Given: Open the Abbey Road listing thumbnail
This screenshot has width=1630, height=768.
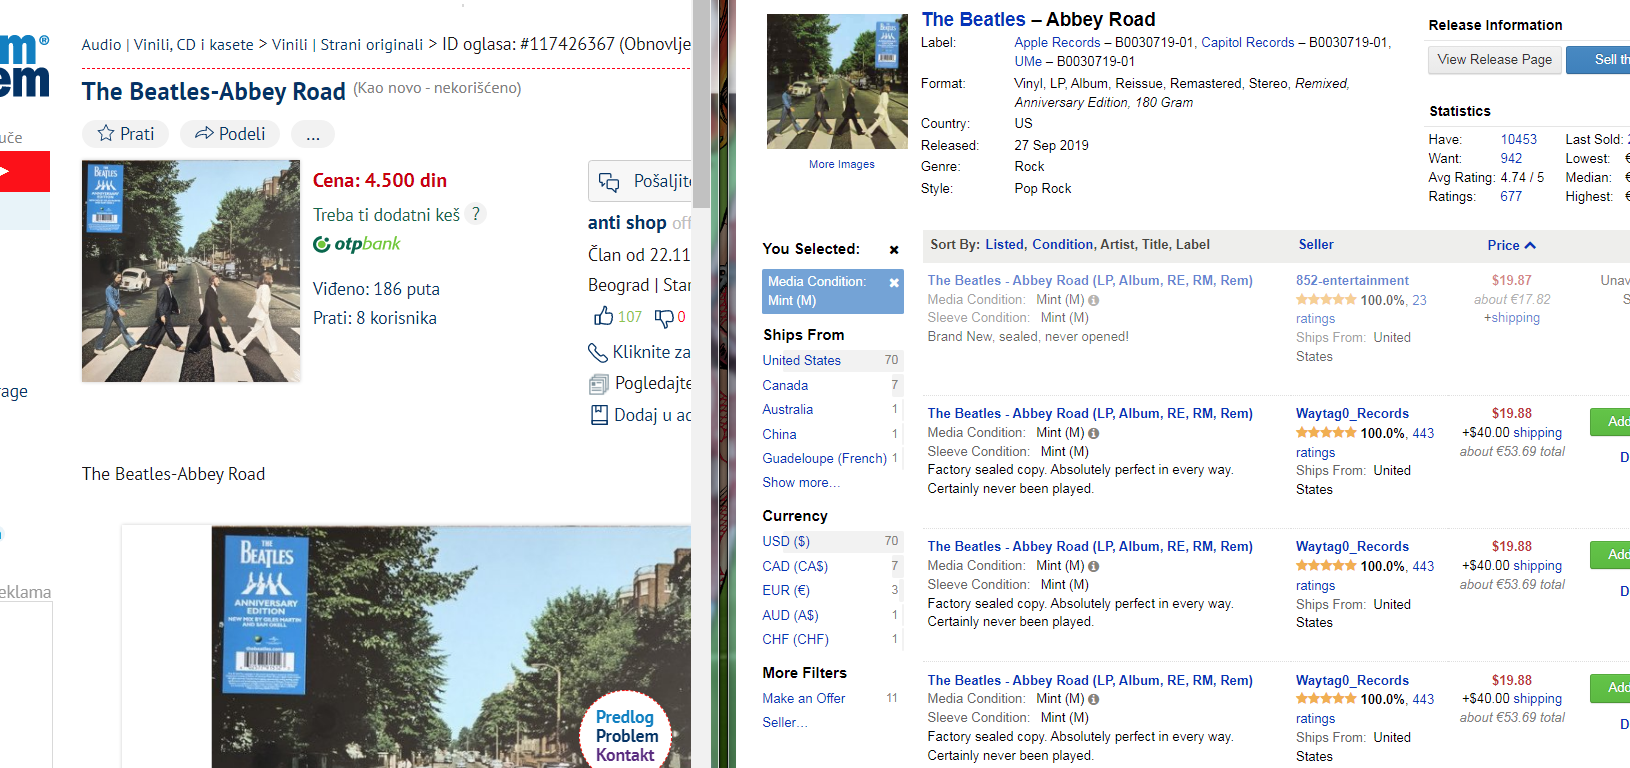Looking at the screenshot, I should point(191,271).
